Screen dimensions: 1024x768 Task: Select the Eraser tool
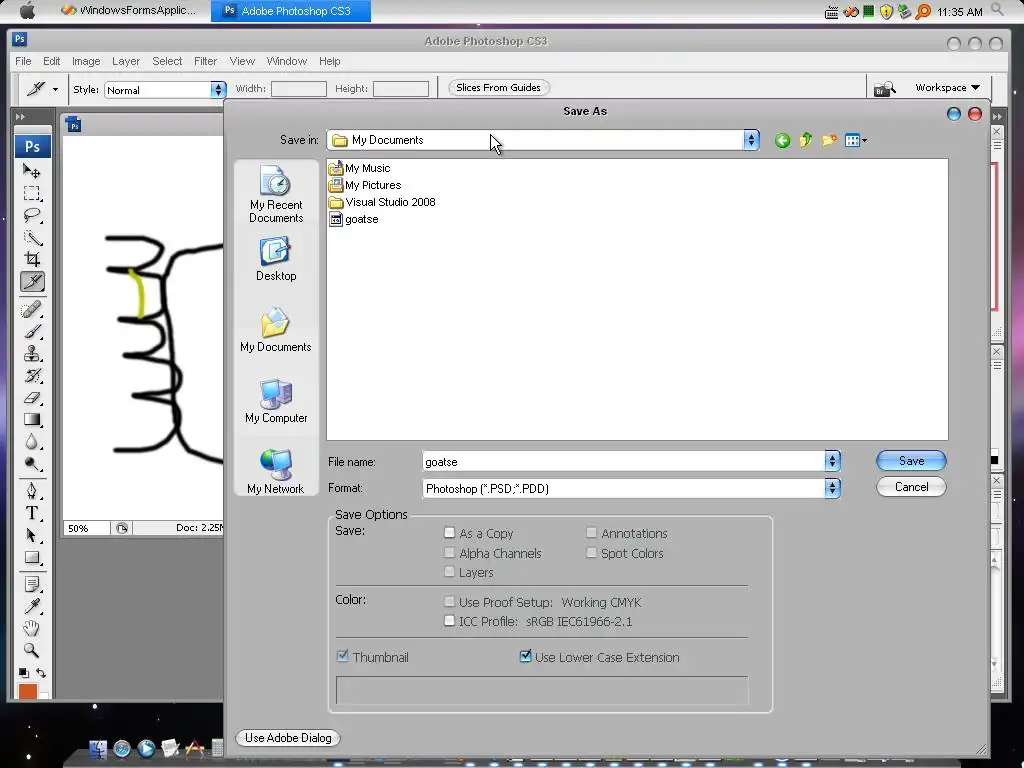[31, 398]
